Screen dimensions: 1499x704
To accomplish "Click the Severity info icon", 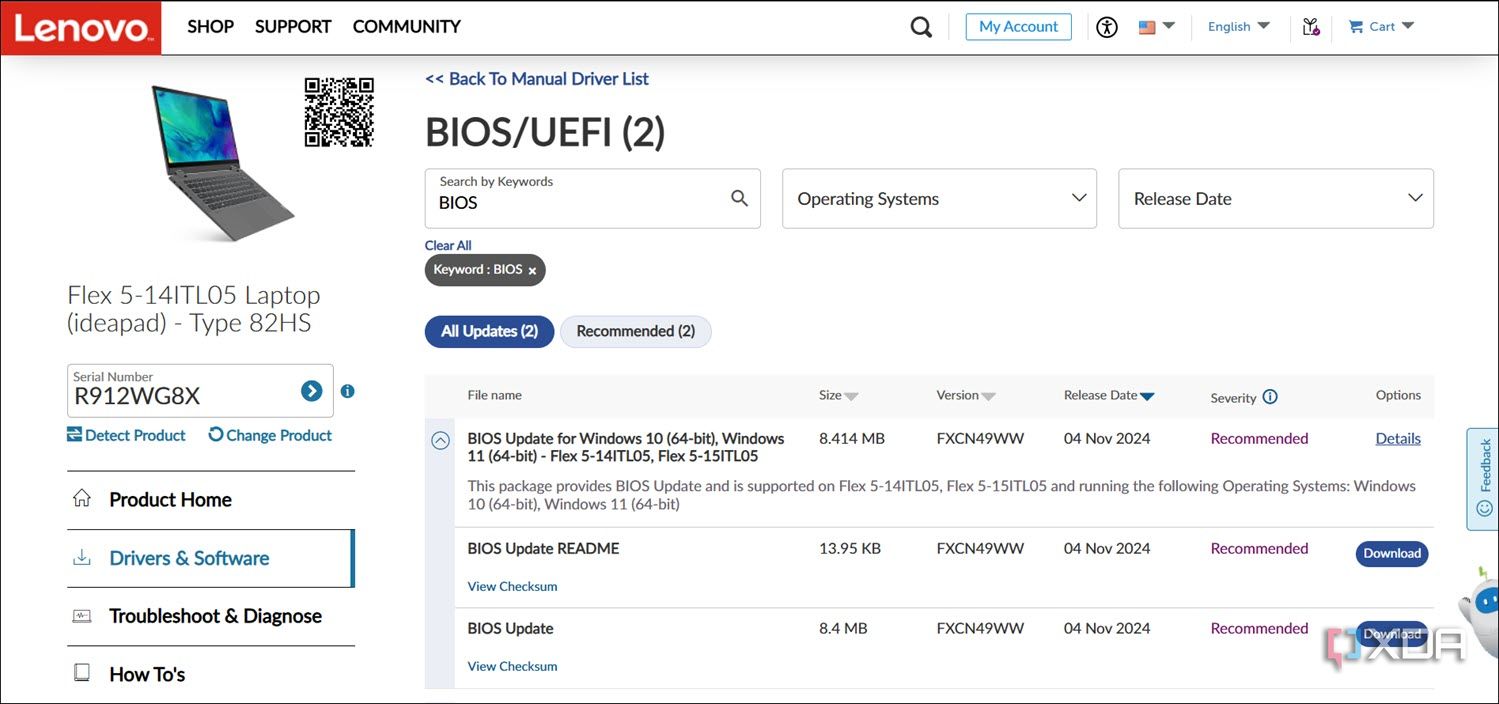I will pyautogui.click(x=1270, y=397).
